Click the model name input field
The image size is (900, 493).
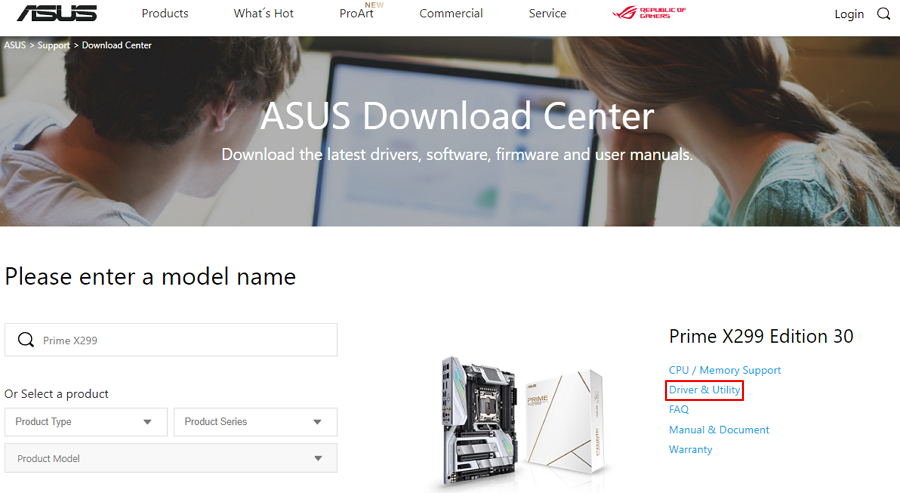171,340
